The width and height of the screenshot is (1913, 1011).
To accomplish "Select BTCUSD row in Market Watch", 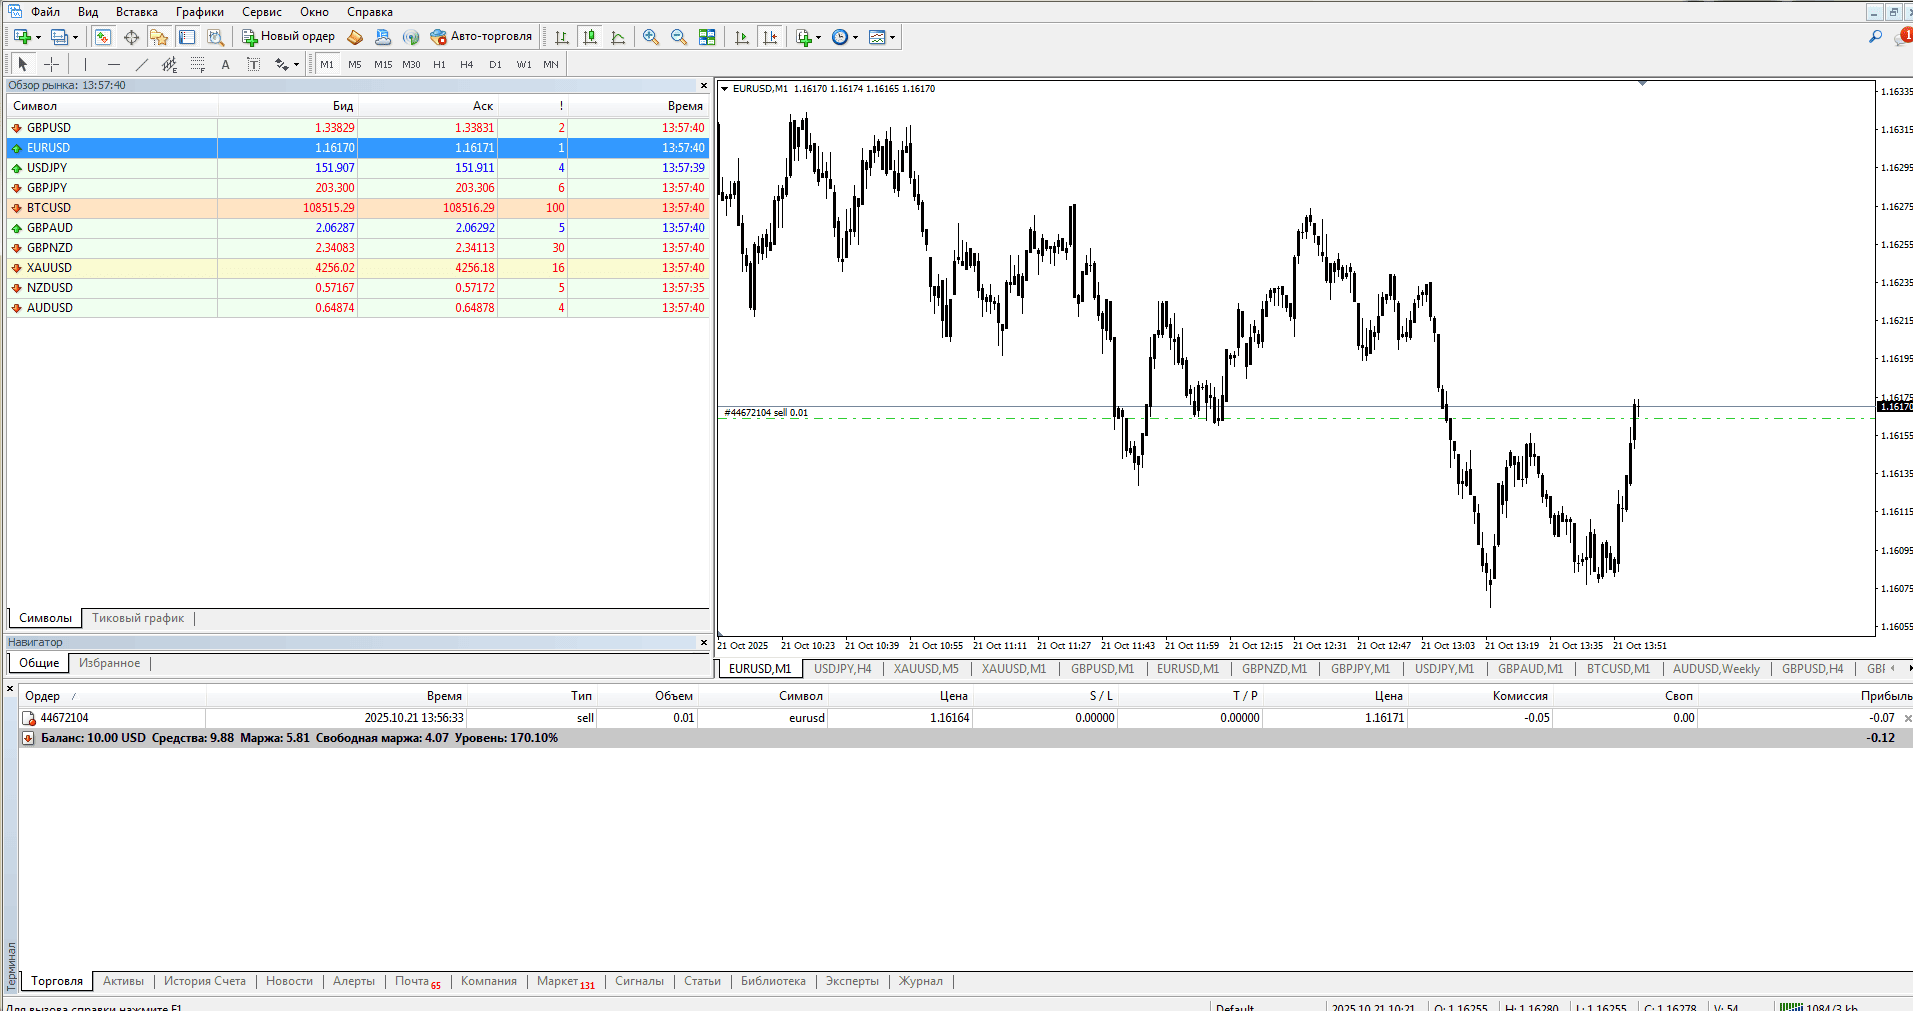I will [x=358, y=208].
